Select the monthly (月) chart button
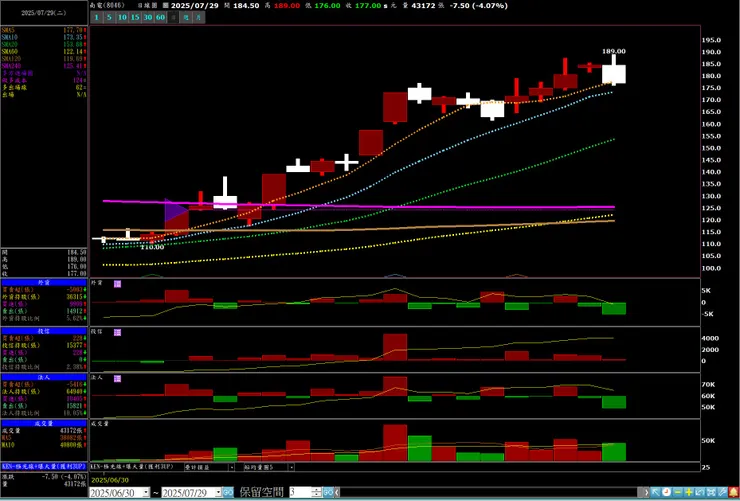The height and width of the screenshot is (501, 740). click(199, 17)
